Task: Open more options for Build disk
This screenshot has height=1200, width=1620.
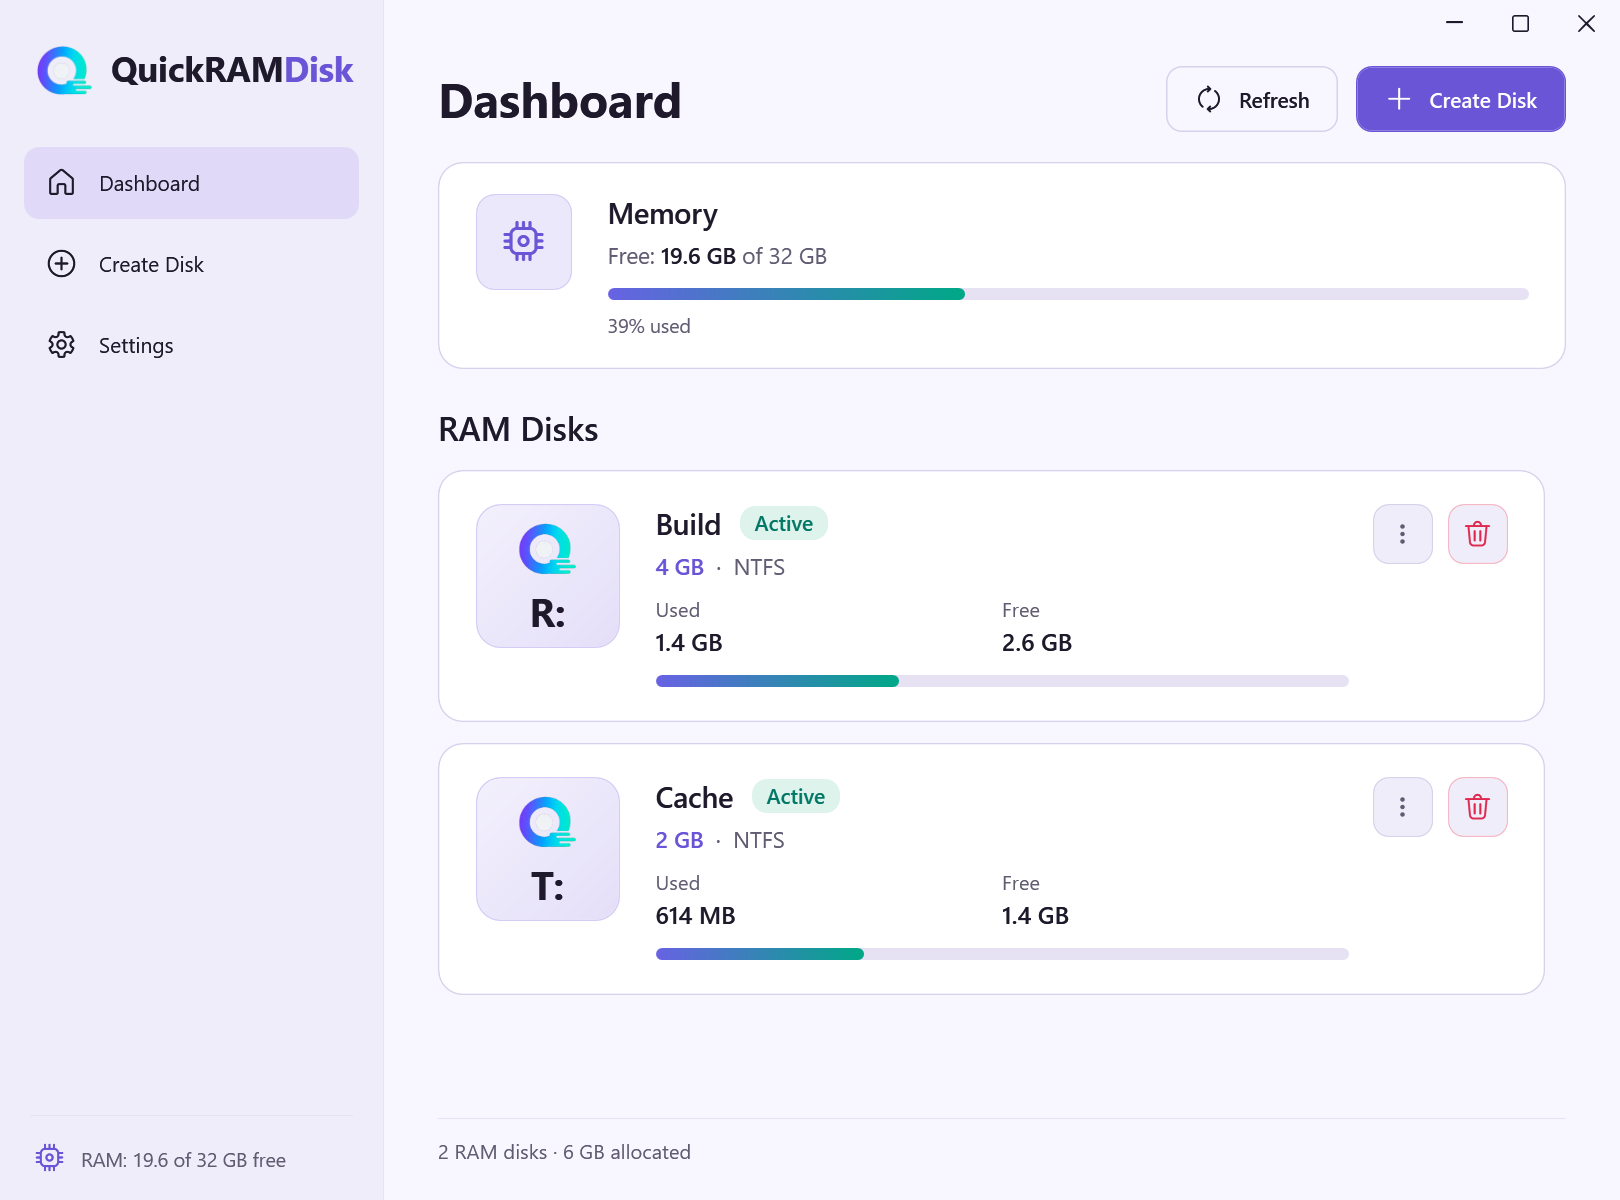Action: tap(1403, 534)
